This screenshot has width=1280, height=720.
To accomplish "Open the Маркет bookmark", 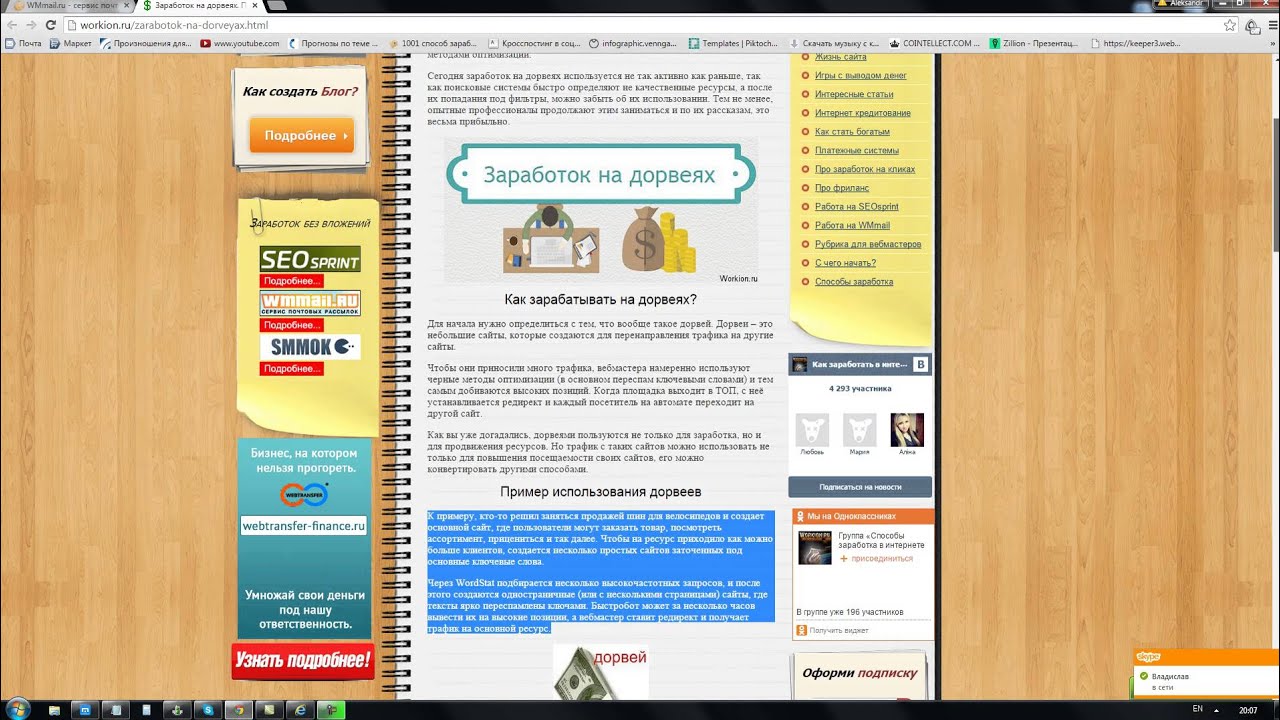I will [x=70, y=44].
